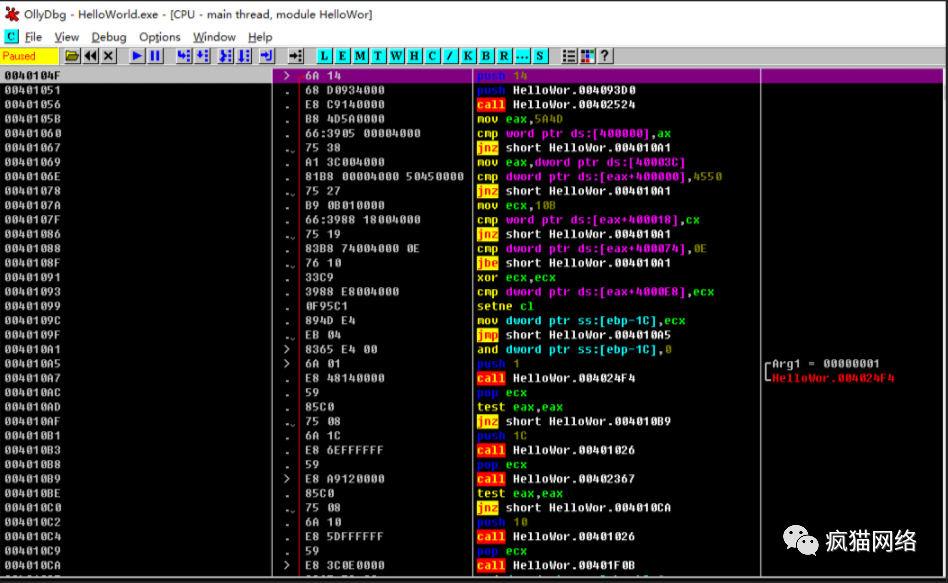
Task: Run the program with the play icon
Action: [137, 56]
